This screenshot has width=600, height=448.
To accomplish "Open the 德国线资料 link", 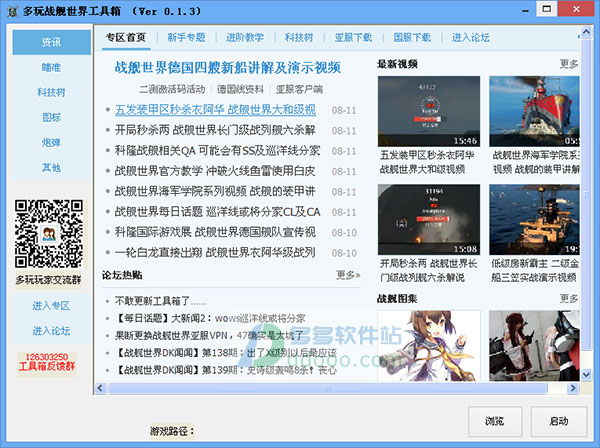I will coord(240,90).
